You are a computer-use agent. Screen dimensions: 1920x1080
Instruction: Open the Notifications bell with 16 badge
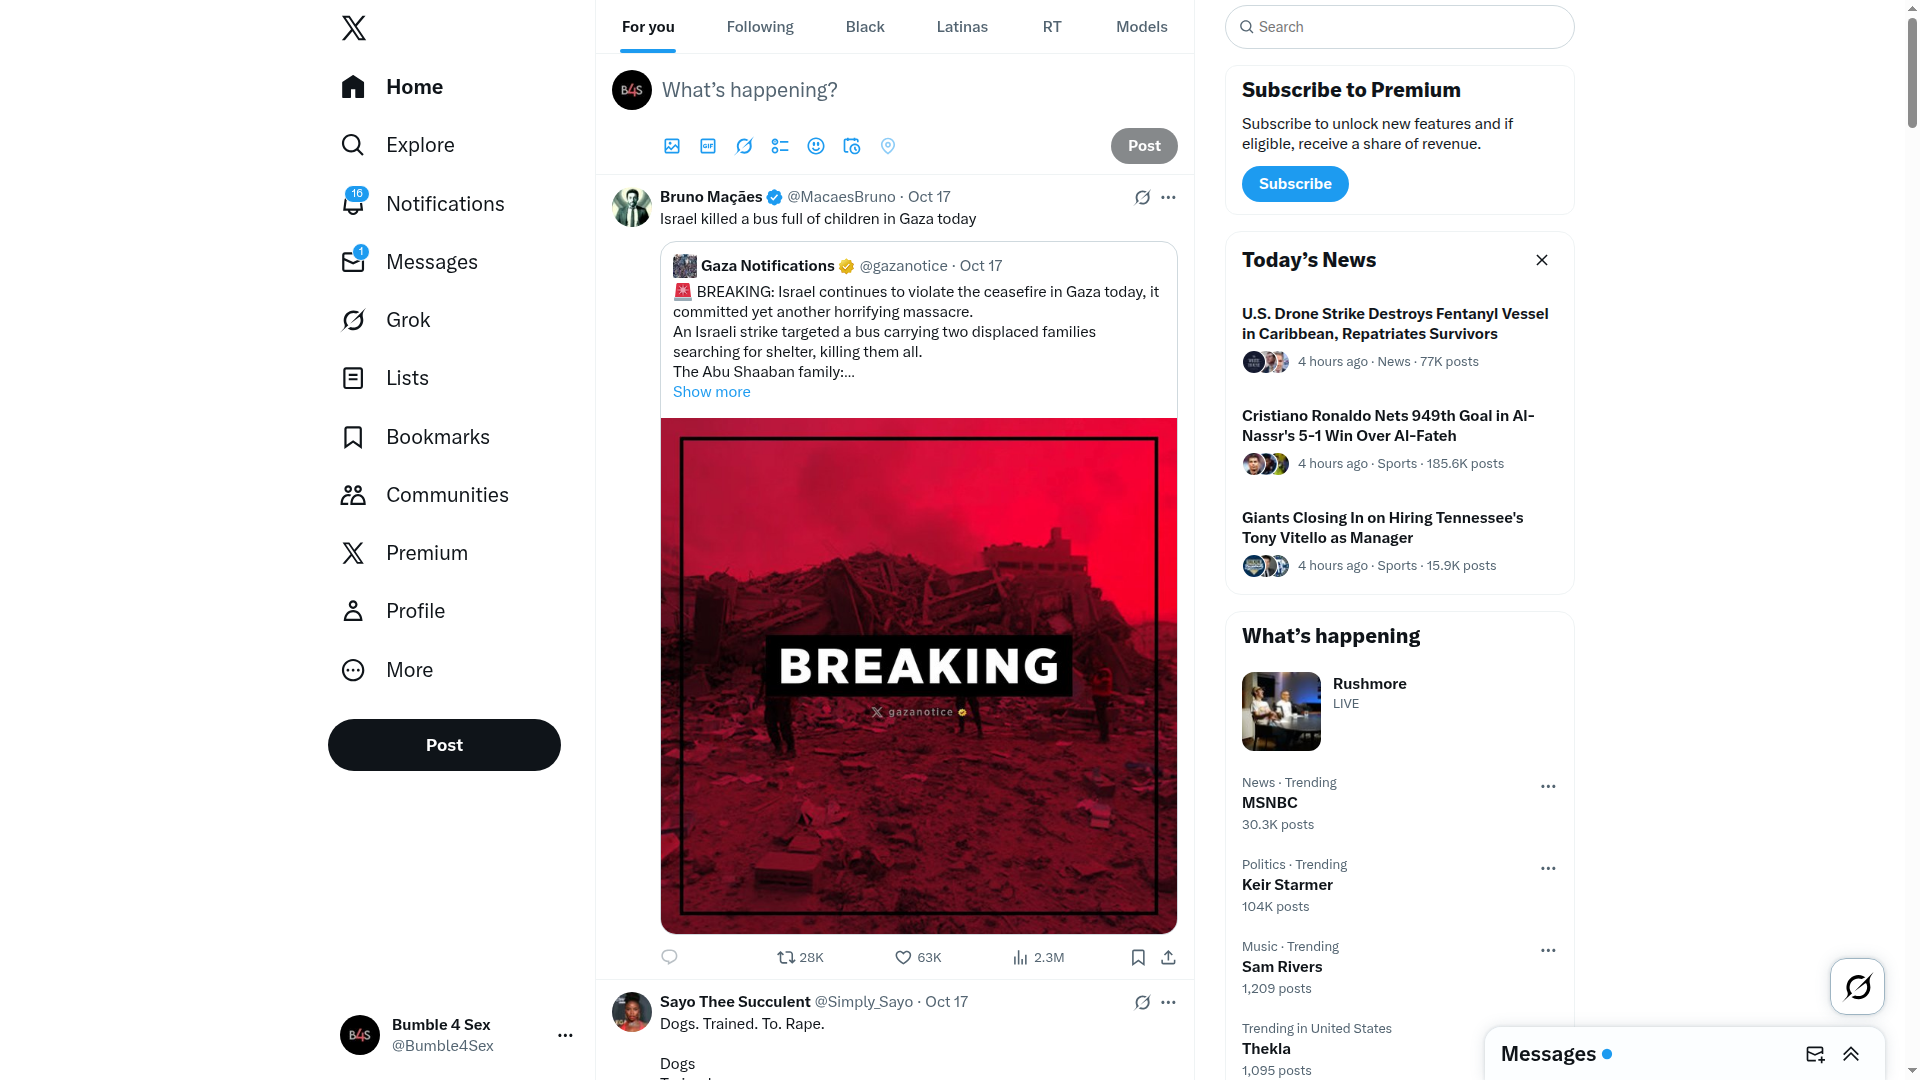(x=353, y=203)
